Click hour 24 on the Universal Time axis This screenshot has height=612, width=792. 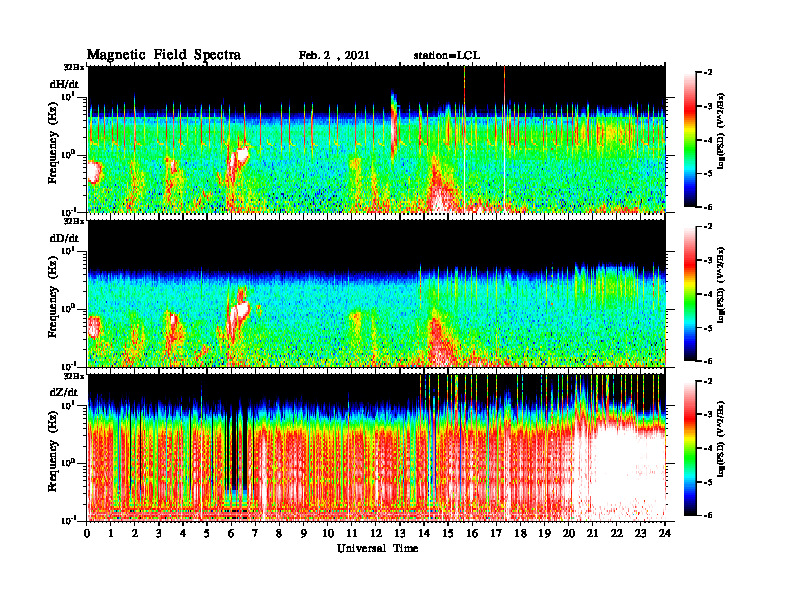tap(665, 533)
